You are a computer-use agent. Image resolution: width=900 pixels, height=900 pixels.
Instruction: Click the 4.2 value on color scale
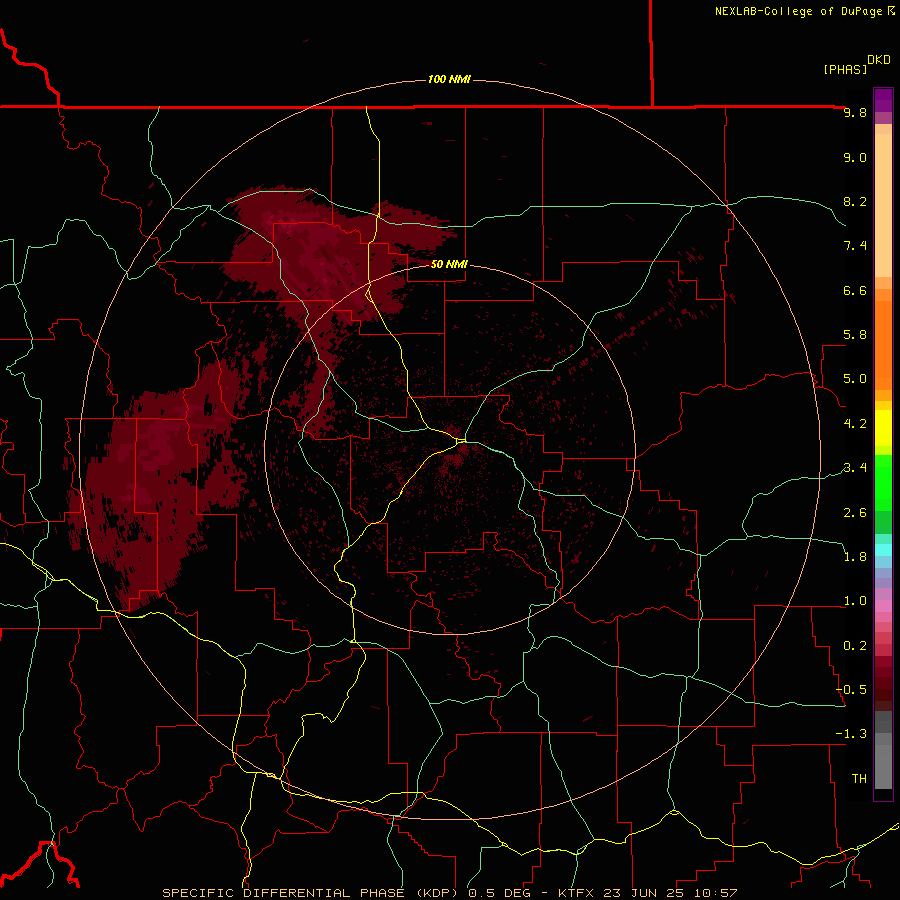coord(855,424)
